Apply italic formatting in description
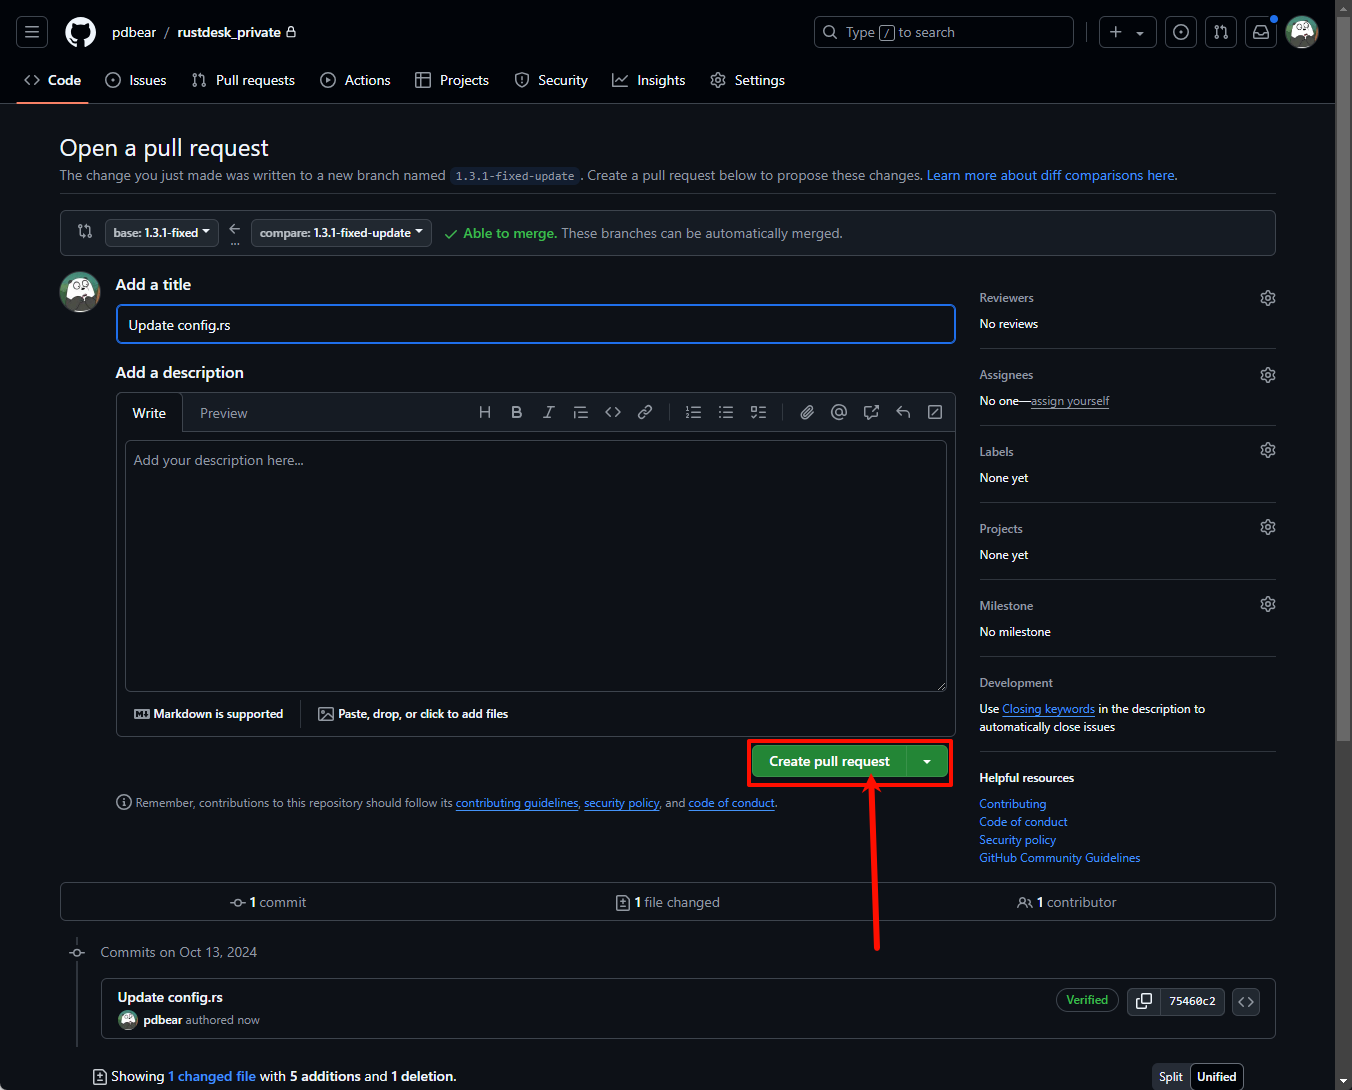 tap(549, 412)
